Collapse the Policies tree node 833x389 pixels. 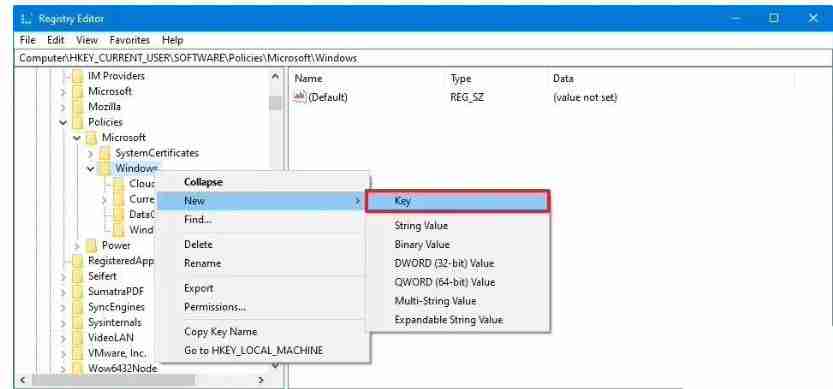coord(63,123)
